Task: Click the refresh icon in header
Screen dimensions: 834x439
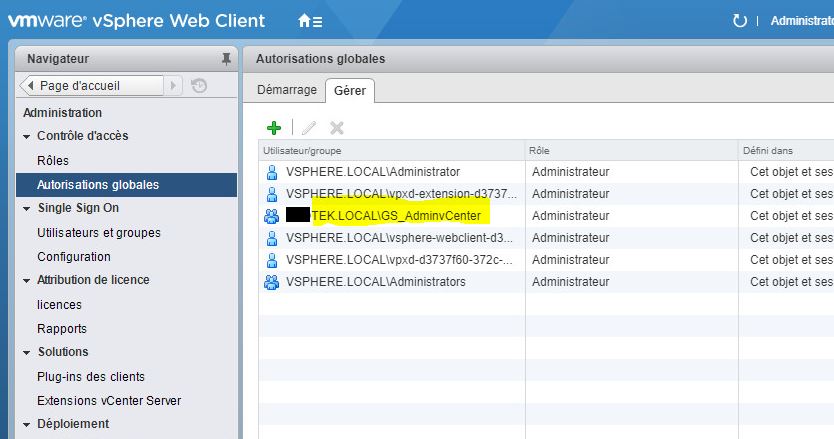Action: point(739,21)
